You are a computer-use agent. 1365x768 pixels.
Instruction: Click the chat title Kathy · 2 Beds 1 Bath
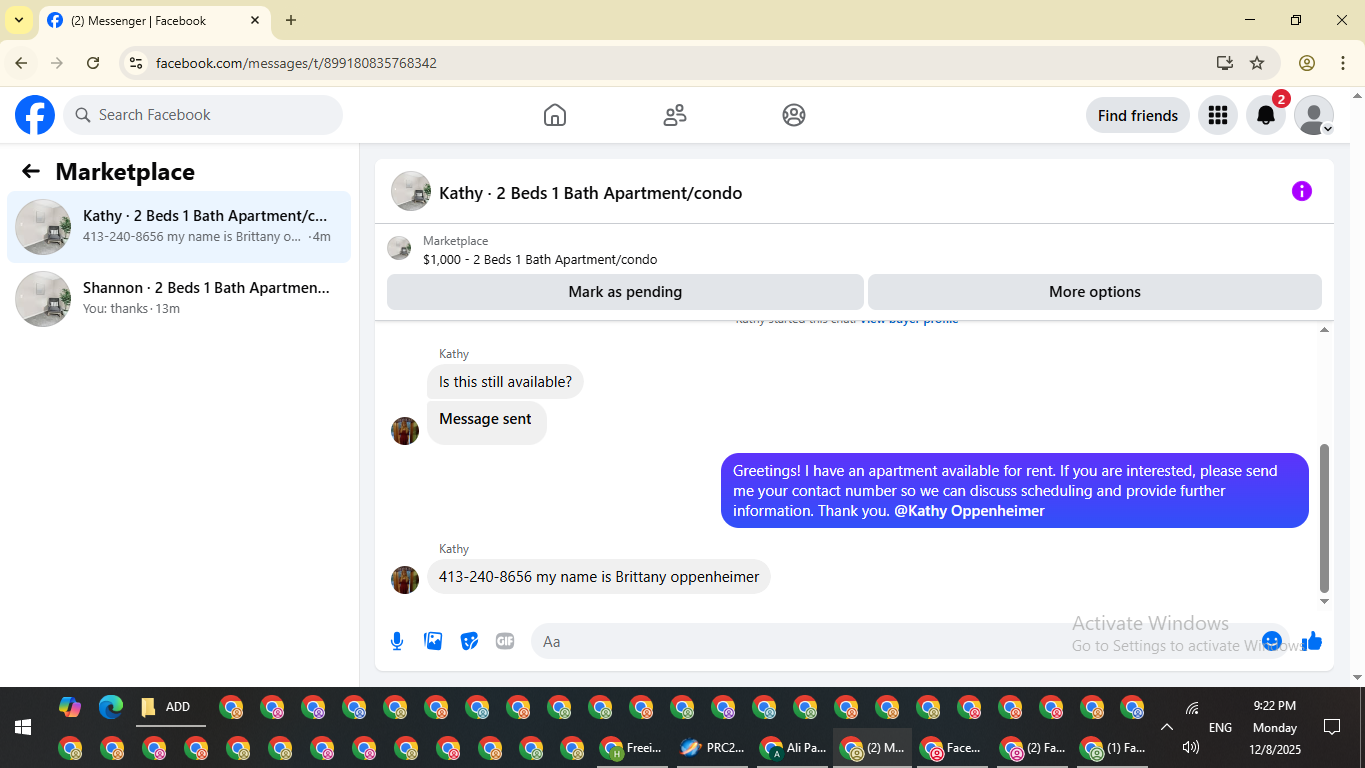click(x=590, y=193)
